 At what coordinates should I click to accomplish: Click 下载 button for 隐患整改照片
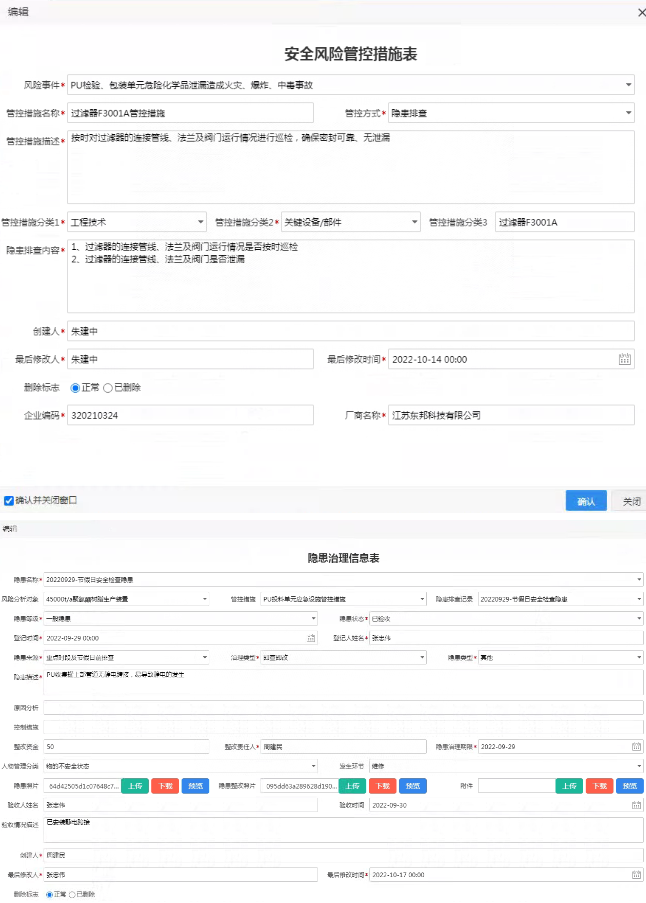382,786
